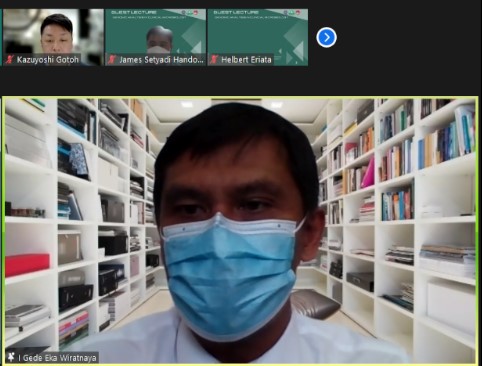Show next participants with the blue arrow

pyautogui.click(x=326, y=37)
